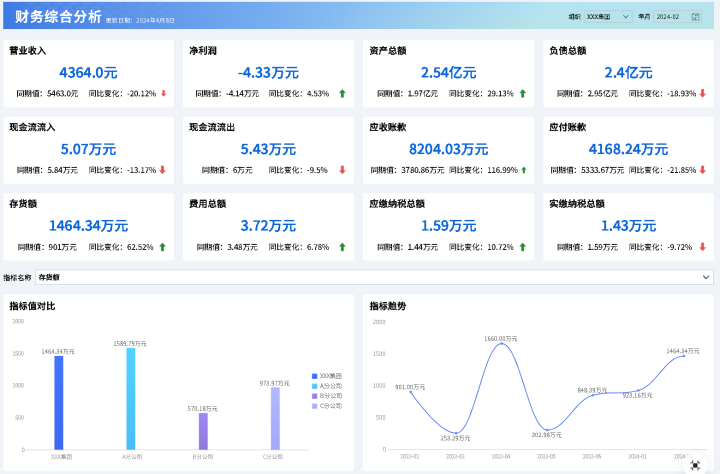
Task: Click the 指标趋势 chart title
Action: click(387, 306)
